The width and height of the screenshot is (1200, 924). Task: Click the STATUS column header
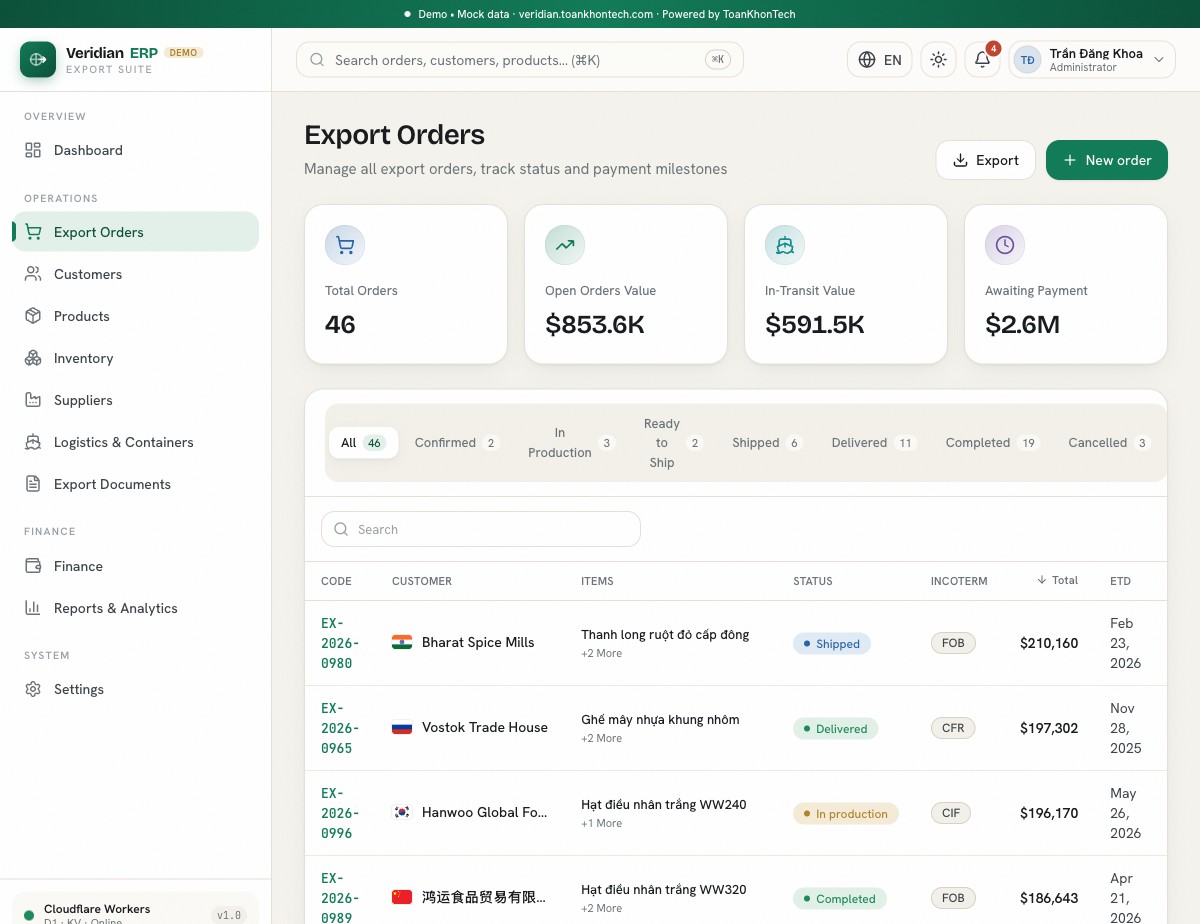pyautogui.click(x=812, y=581)
